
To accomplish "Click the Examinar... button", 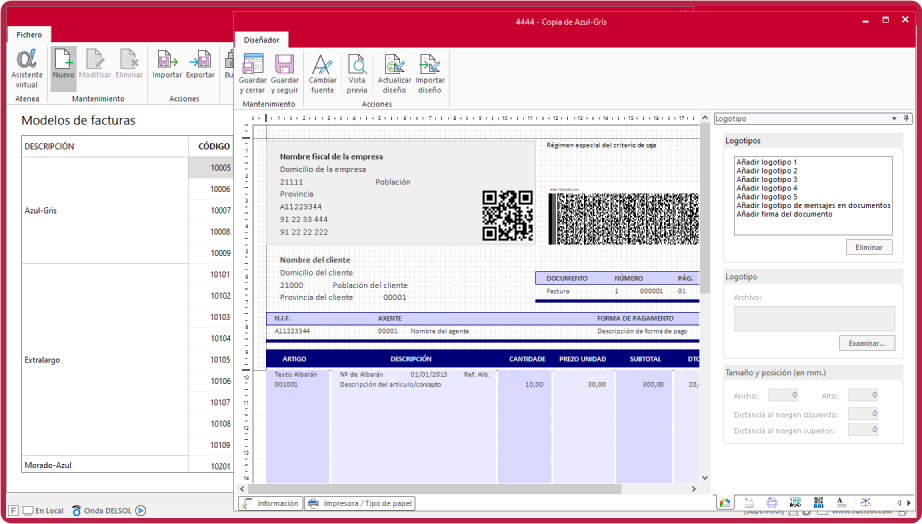I will tap(866, 343).
